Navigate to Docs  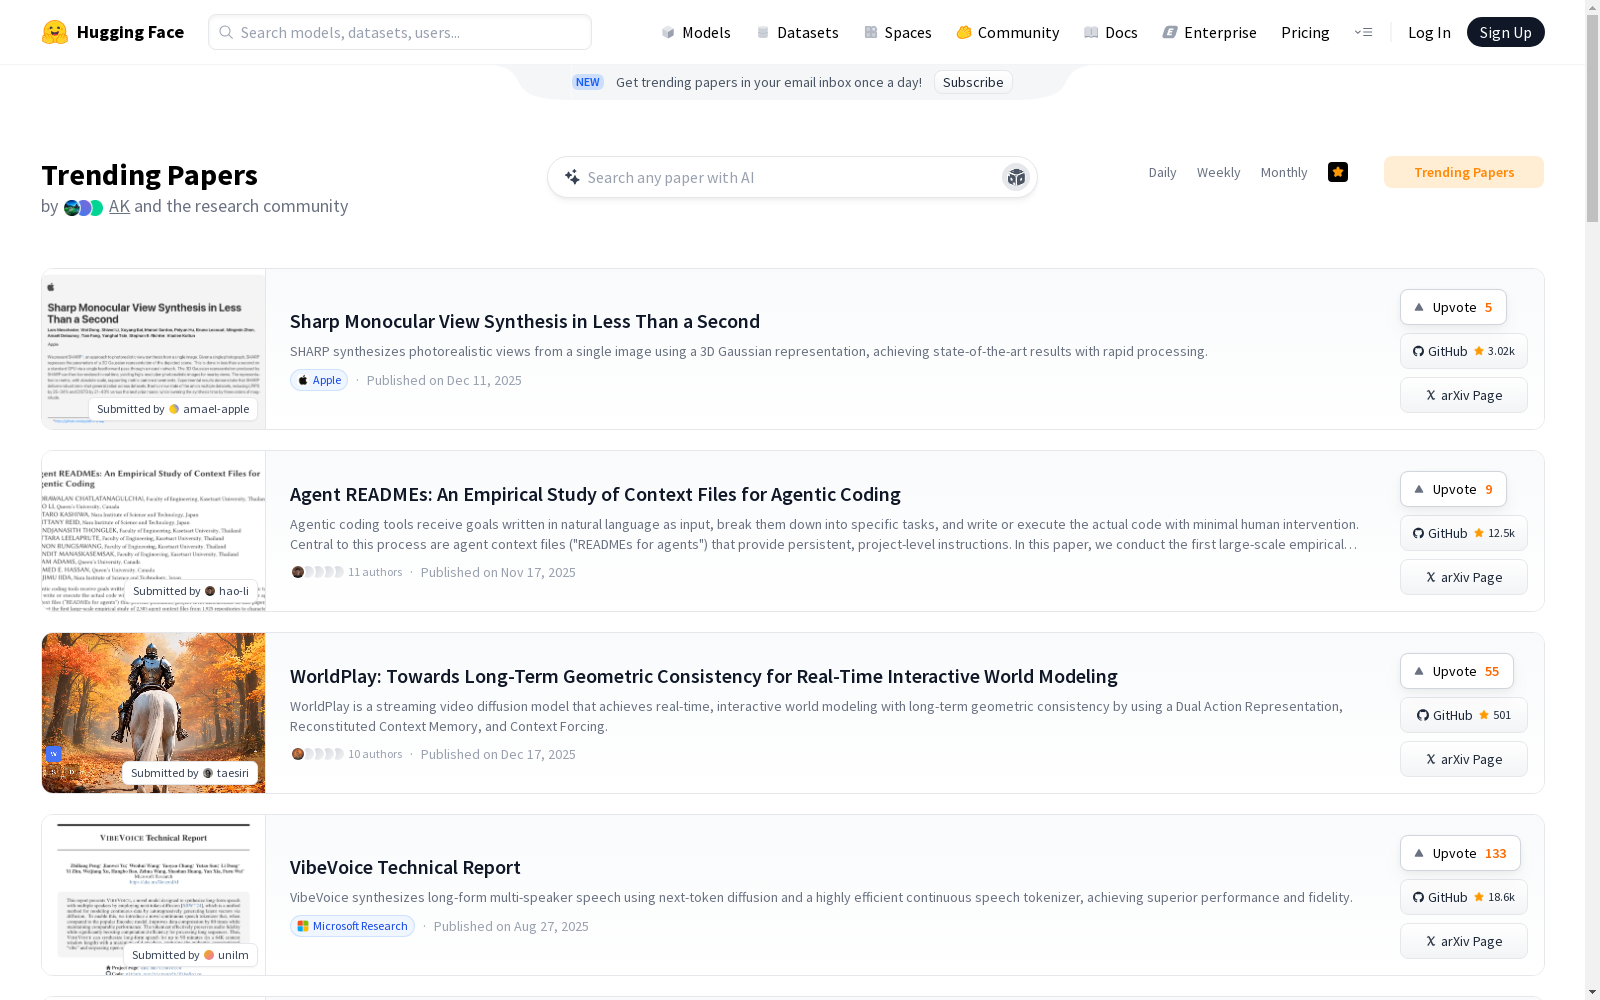pyautogui.click(x=1111, y=32)
